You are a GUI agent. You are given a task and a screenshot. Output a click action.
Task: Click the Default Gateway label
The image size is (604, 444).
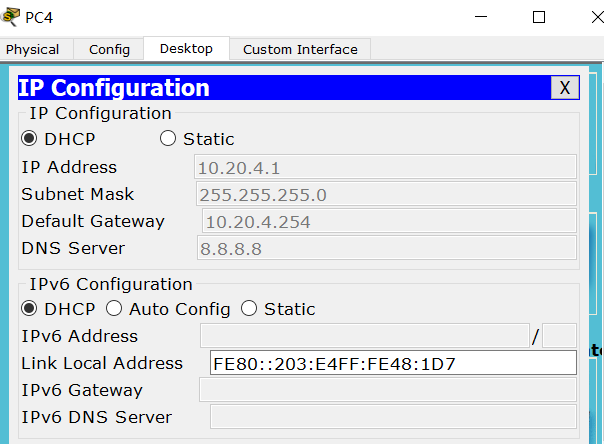[93, 221]
